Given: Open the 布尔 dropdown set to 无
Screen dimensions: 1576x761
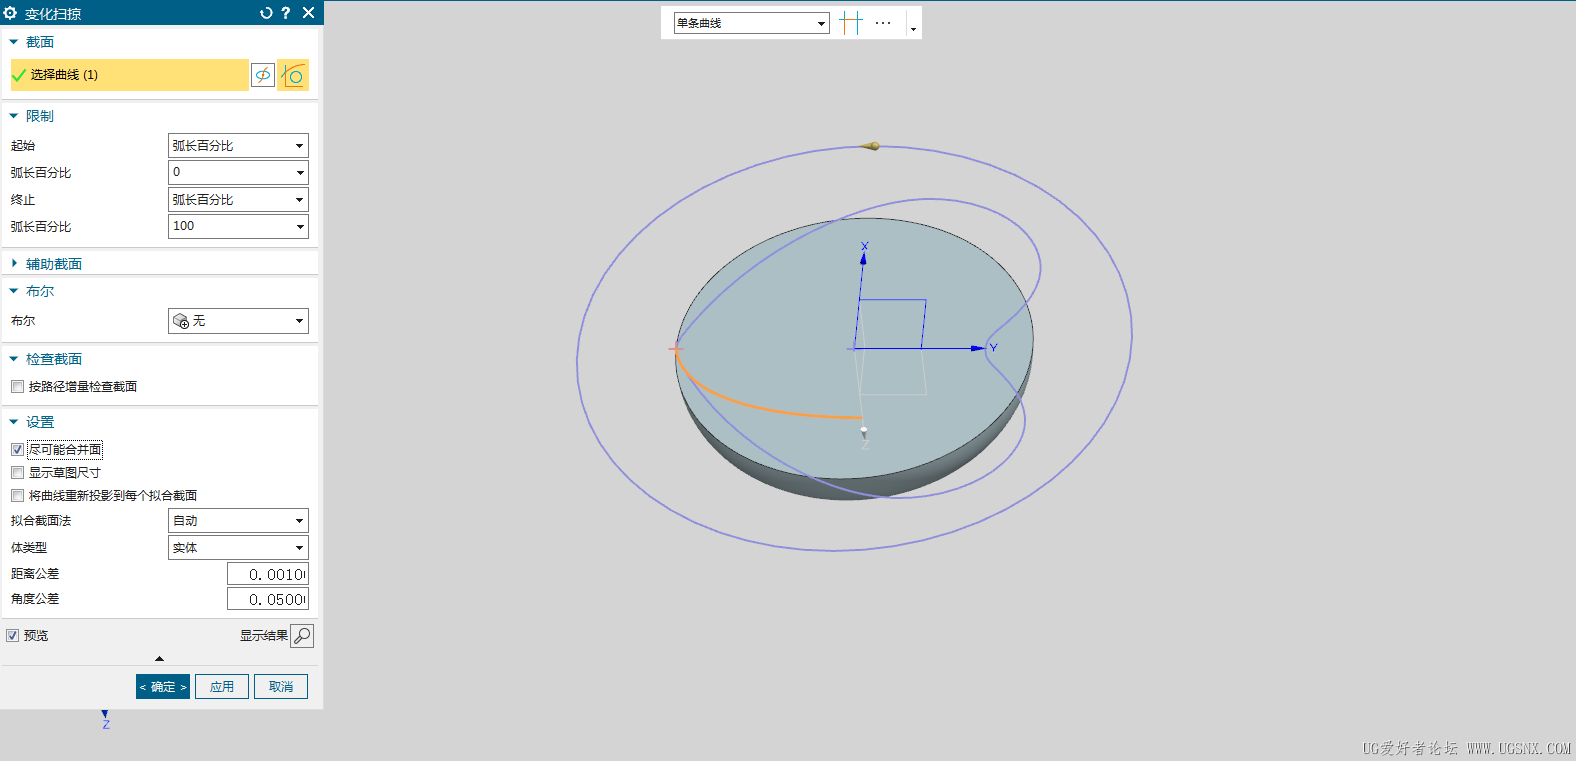Looking at the screenshot, I should click(x=238, y=321).
